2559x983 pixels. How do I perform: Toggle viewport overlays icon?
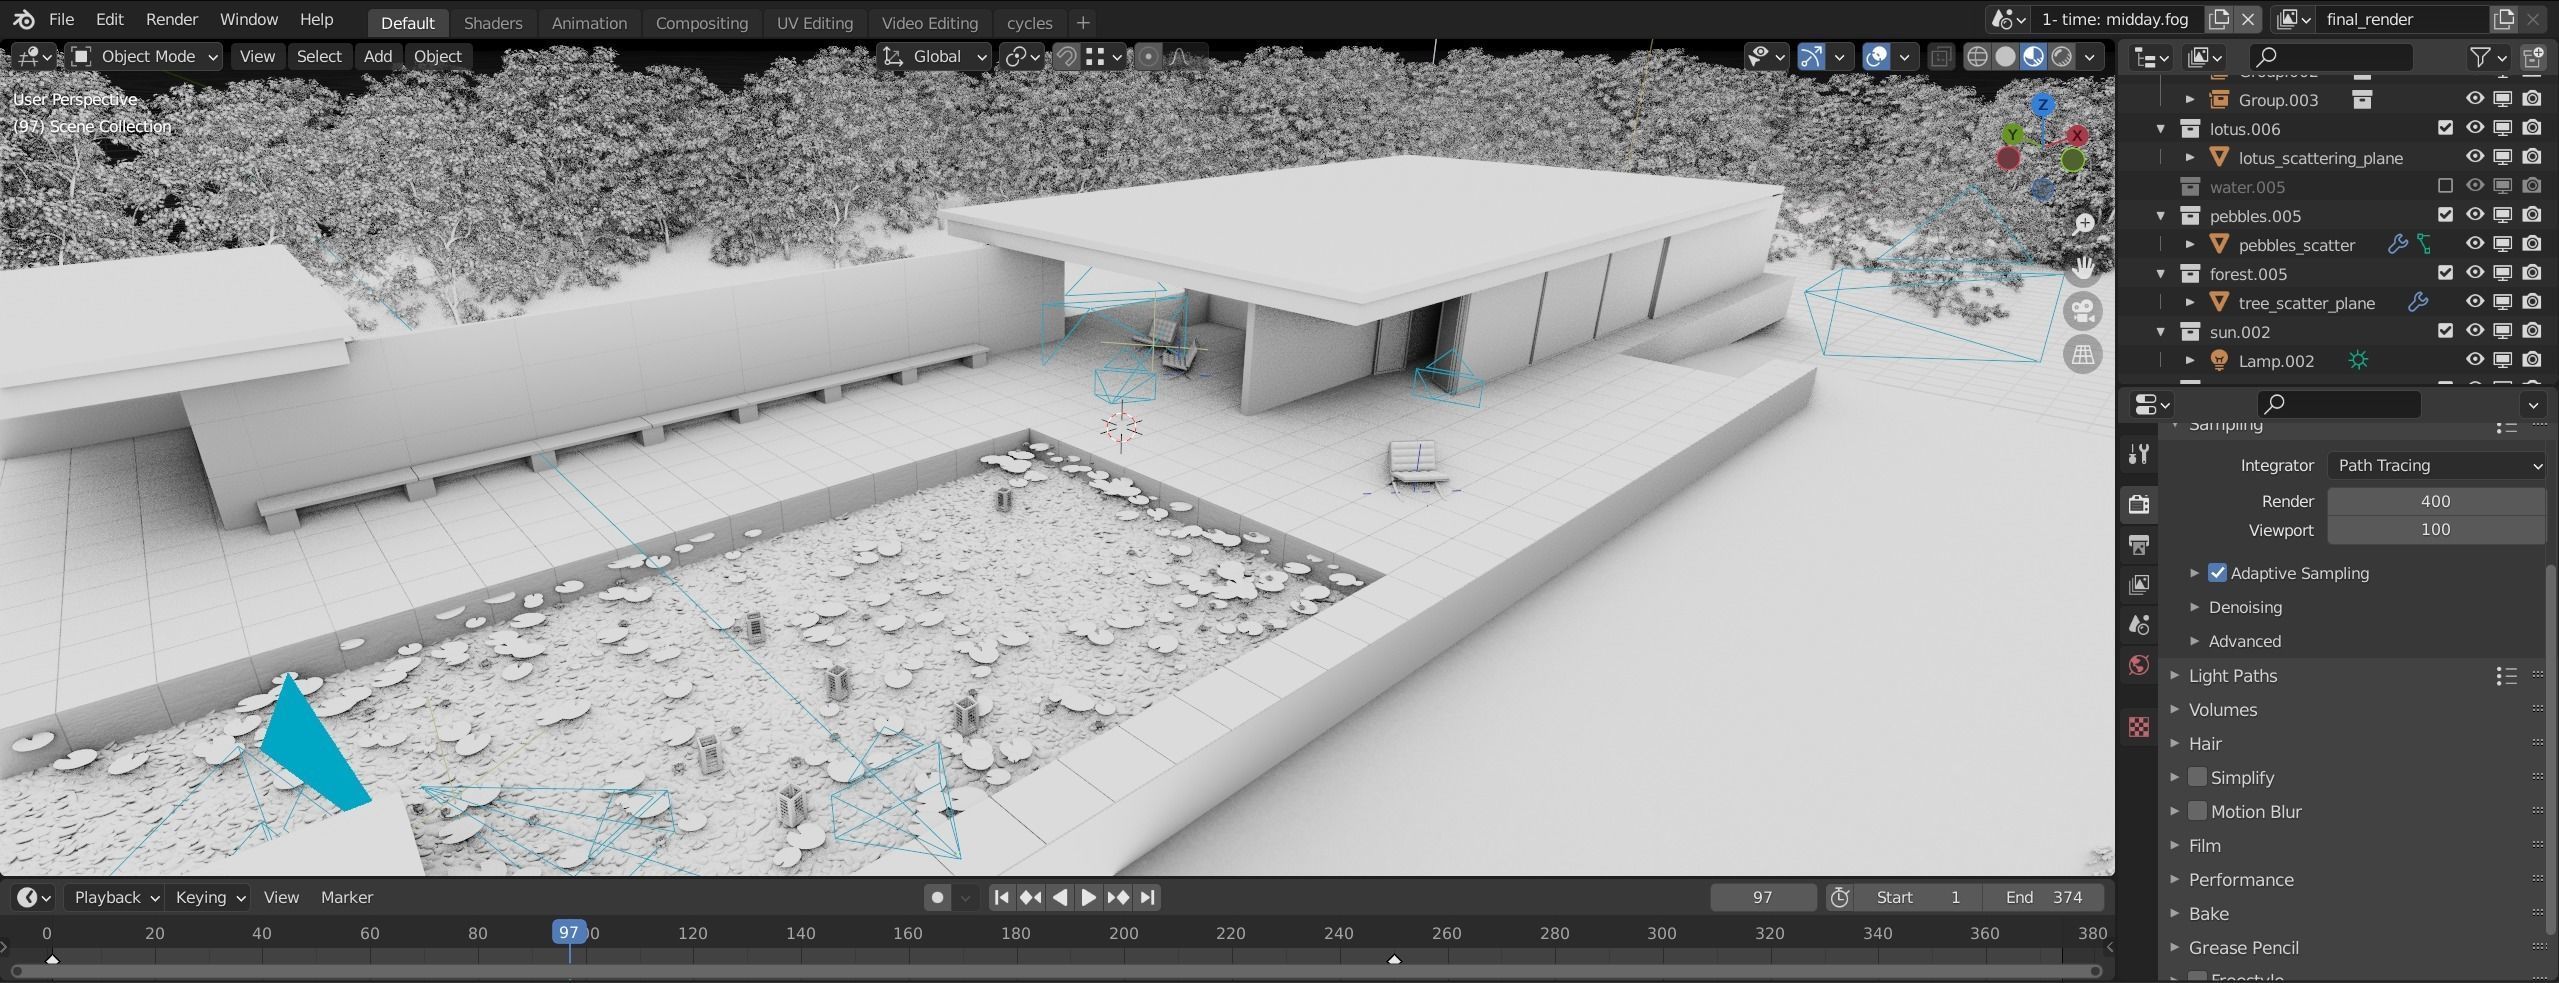1877,57
